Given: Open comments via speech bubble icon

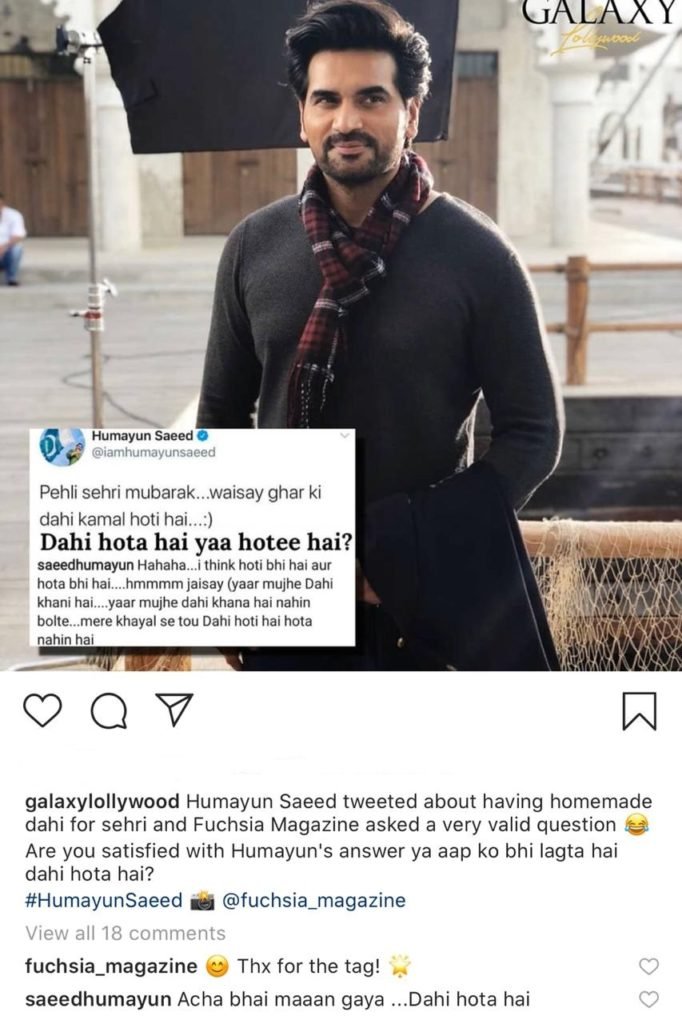Looking at the screenshot, I should [x=108, y=711].
